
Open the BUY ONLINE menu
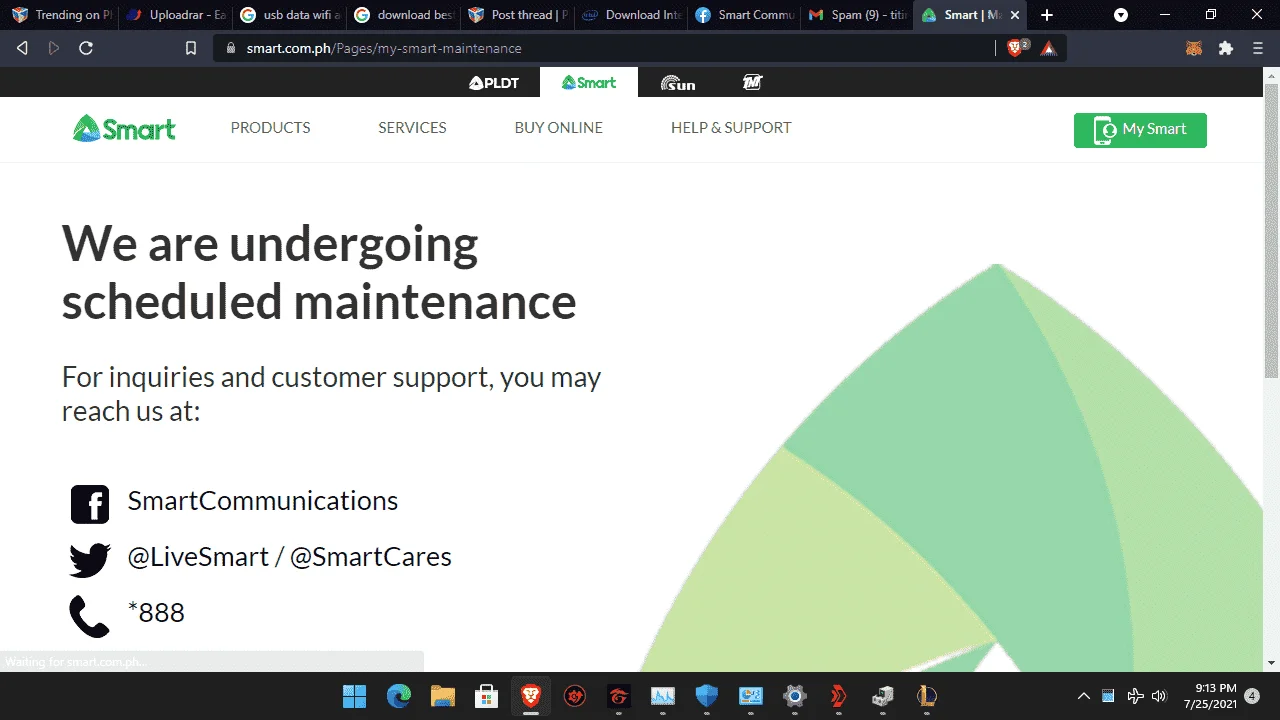click(559, 128)
